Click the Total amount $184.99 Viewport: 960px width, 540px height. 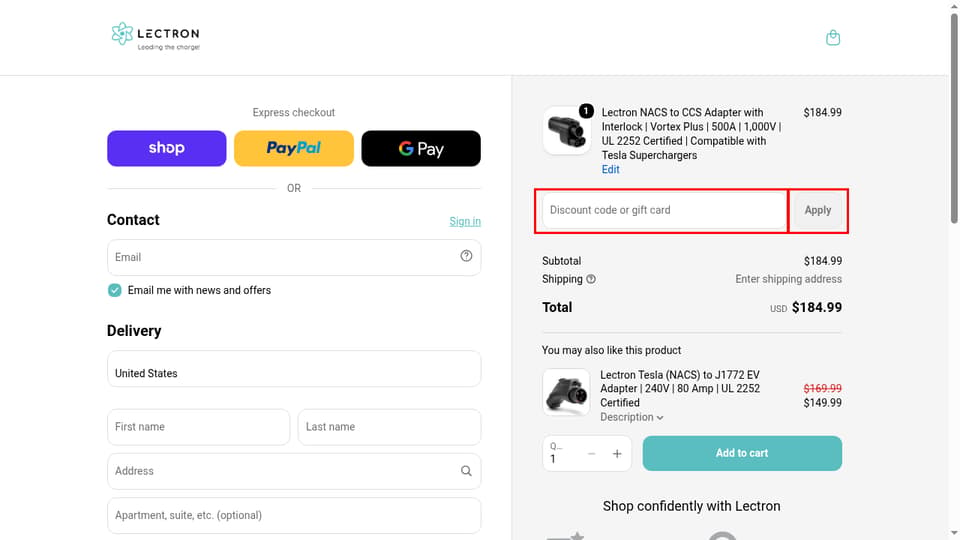(817, 307)
